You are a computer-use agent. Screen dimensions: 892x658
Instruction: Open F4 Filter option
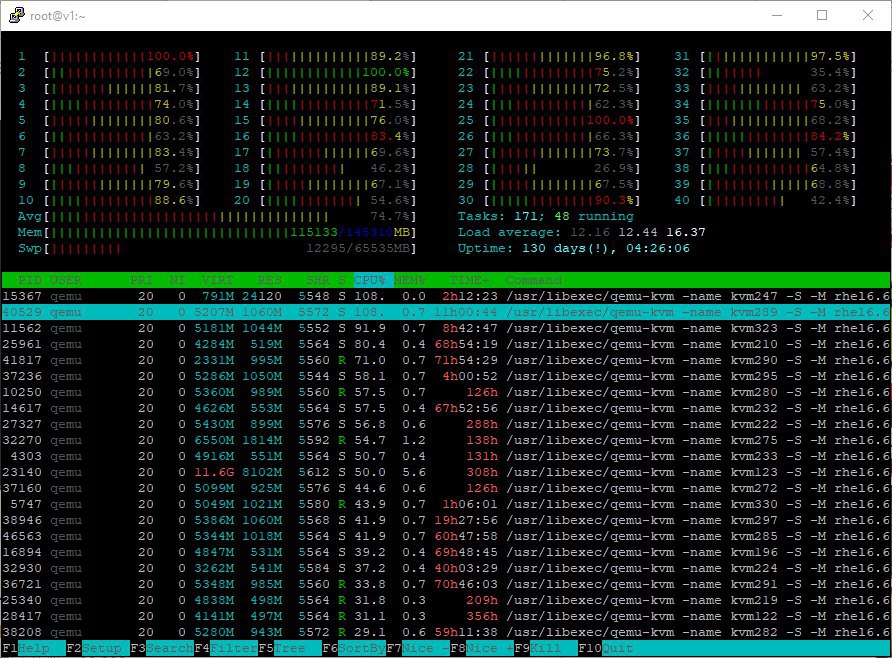pyautogui.click(x=226, y=648)
